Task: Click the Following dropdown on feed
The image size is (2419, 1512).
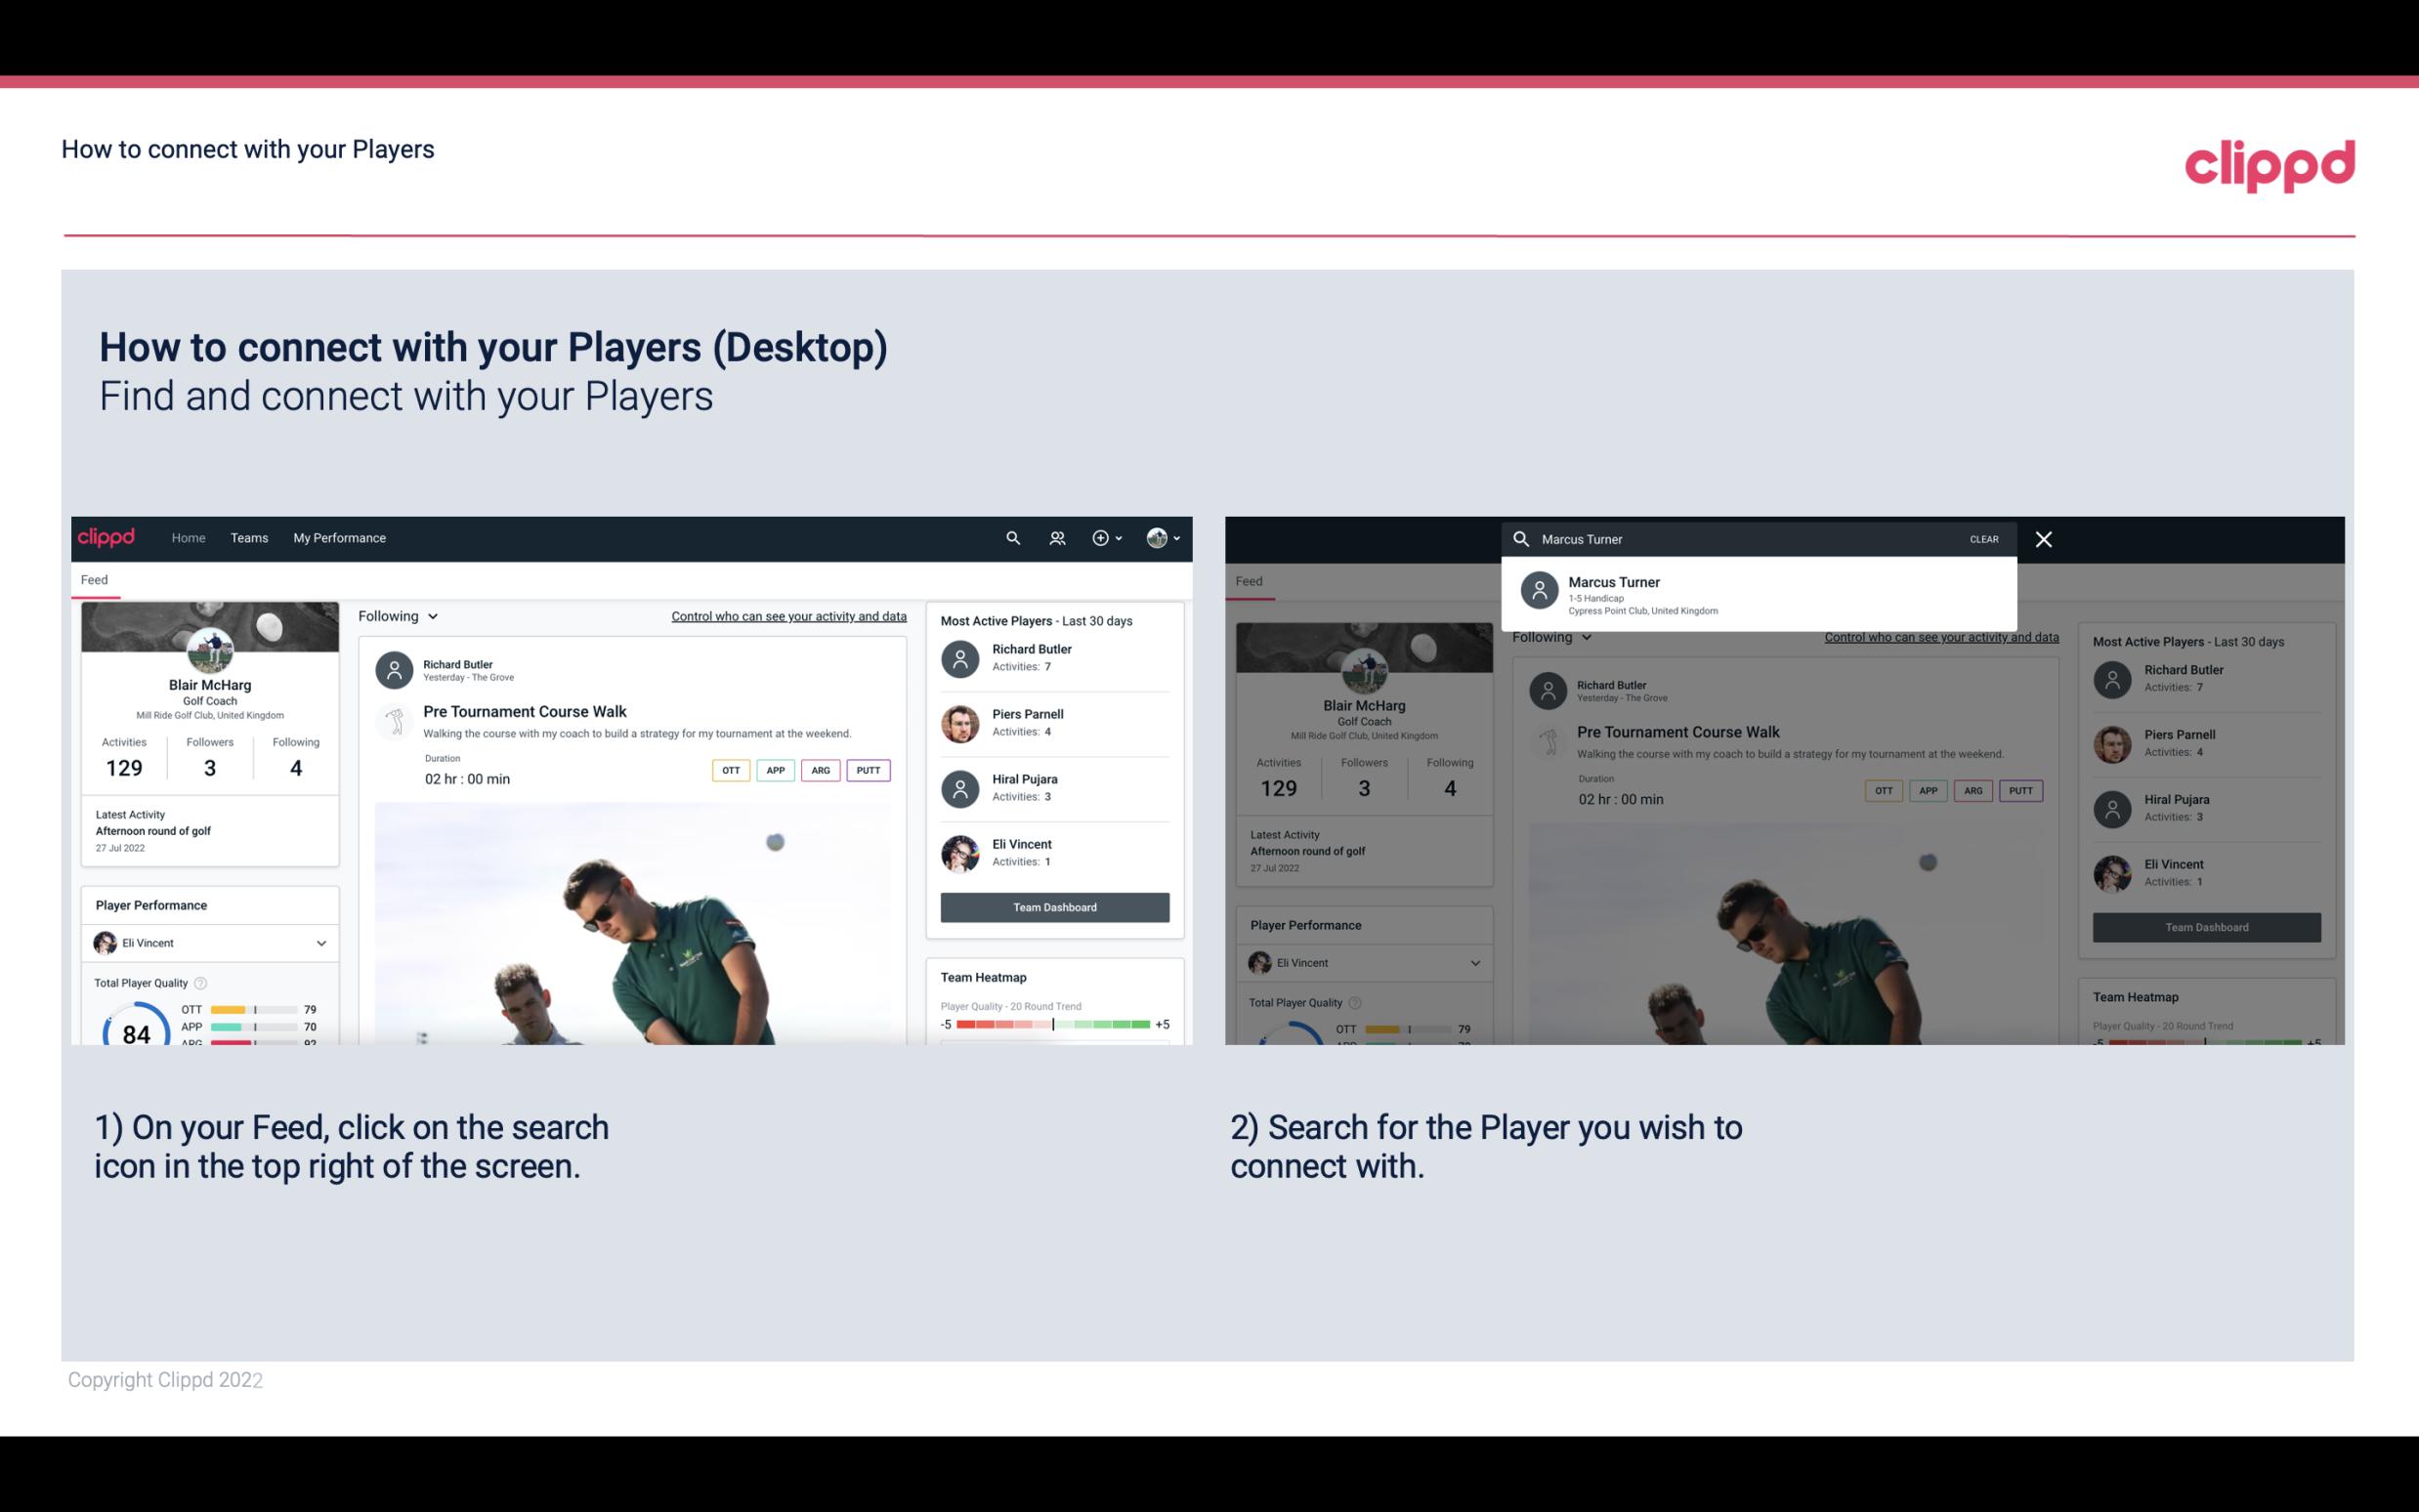Action: [397, 615]
